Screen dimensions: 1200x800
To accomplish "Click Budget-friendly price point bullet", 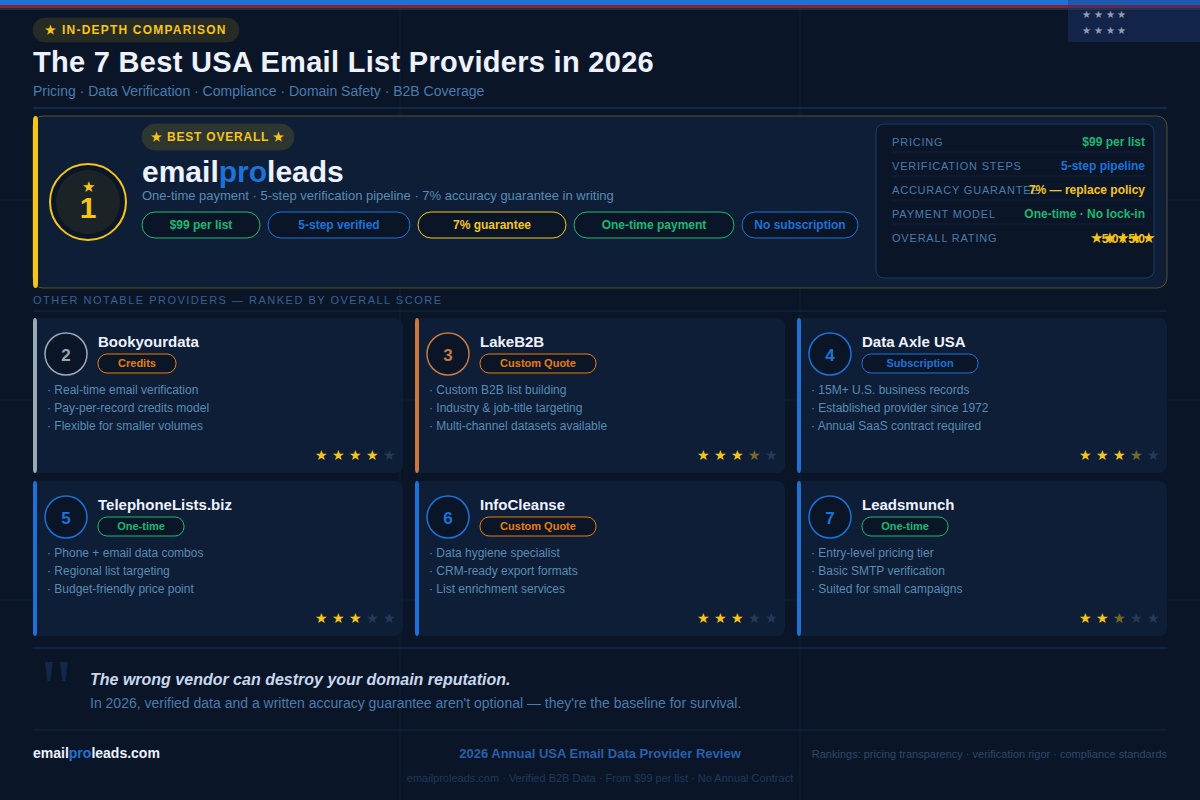I will [x=121, y=589].
